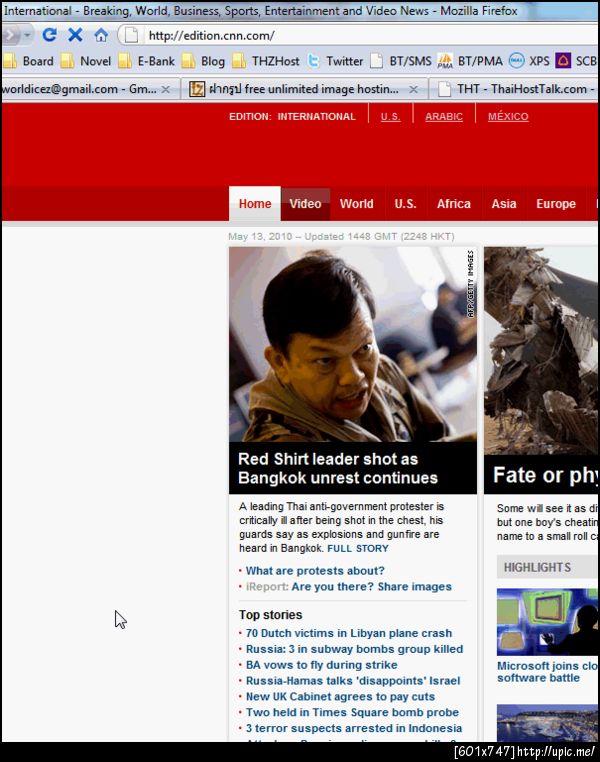Screen dimensions: 600x762
Task: Open 'Two held in Times Square bomb probe'
Action: pyautogui.click(x=352, y=712)
